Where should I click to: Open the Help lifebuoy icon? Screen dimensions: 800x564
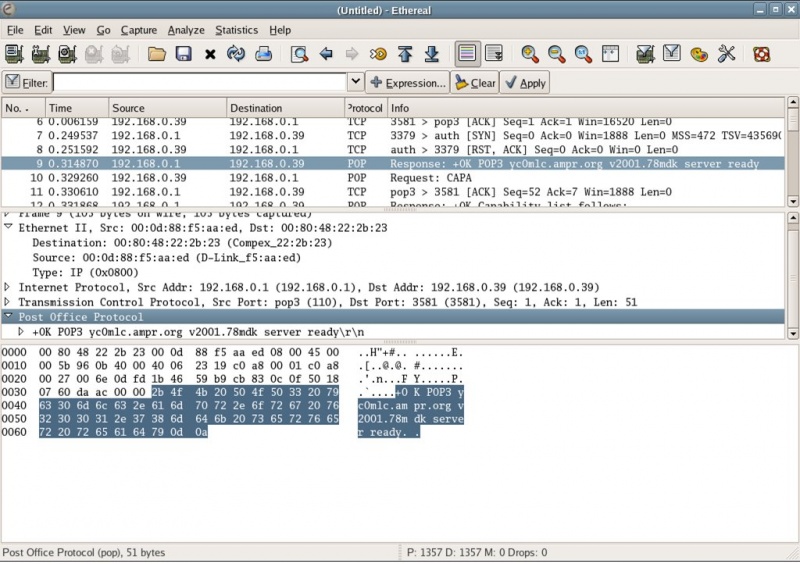[x=762, y=54]
